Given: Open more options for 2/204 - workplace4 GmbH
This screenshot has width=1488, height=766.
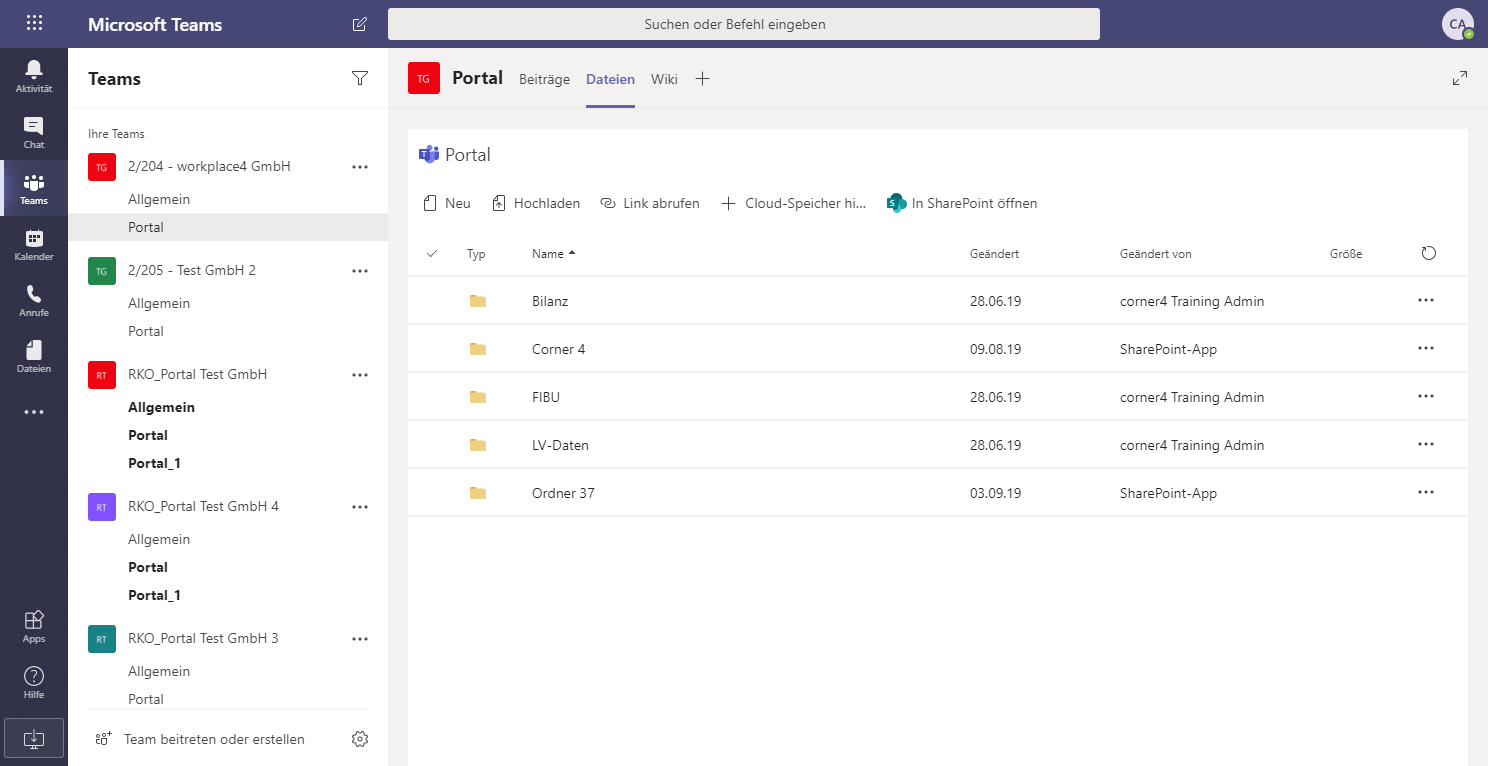Looking at the screenshot, I should click(360, 167).
